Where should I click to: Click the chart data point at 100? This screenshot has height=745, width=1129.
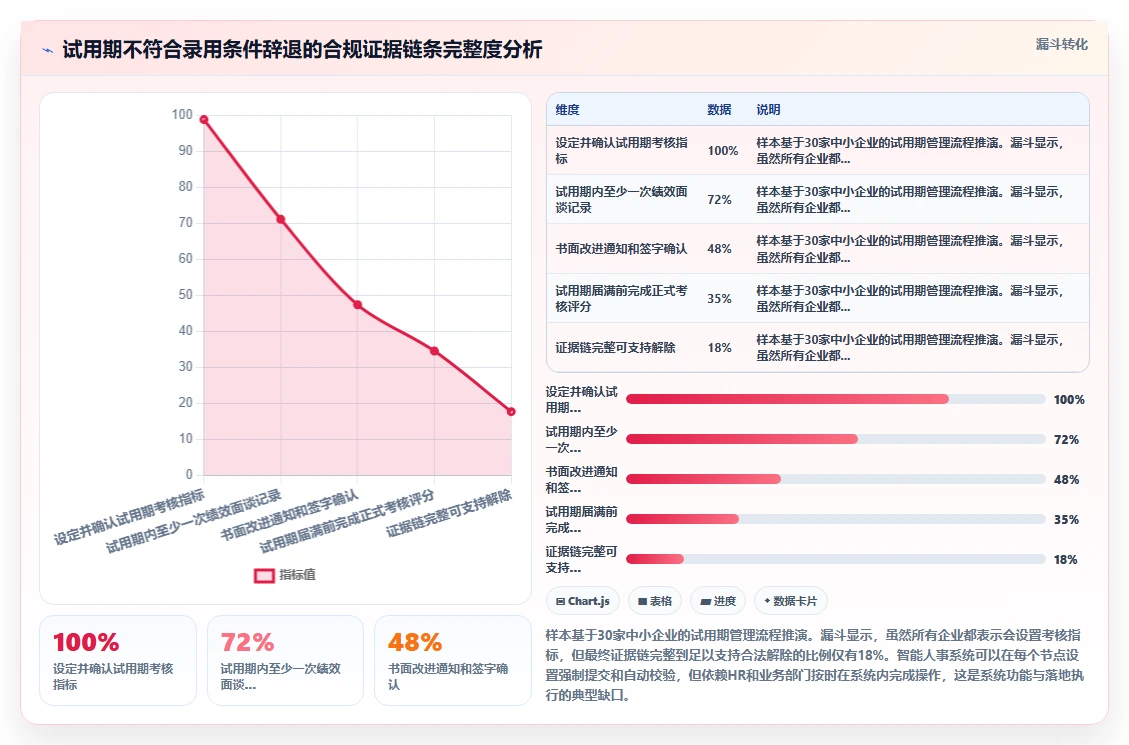click(204, 119)
